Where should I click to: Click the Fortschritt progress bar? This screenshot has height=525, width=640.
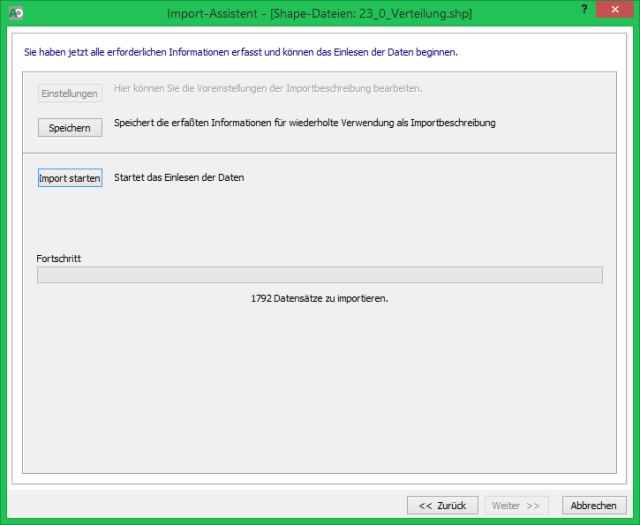(319, 275)
